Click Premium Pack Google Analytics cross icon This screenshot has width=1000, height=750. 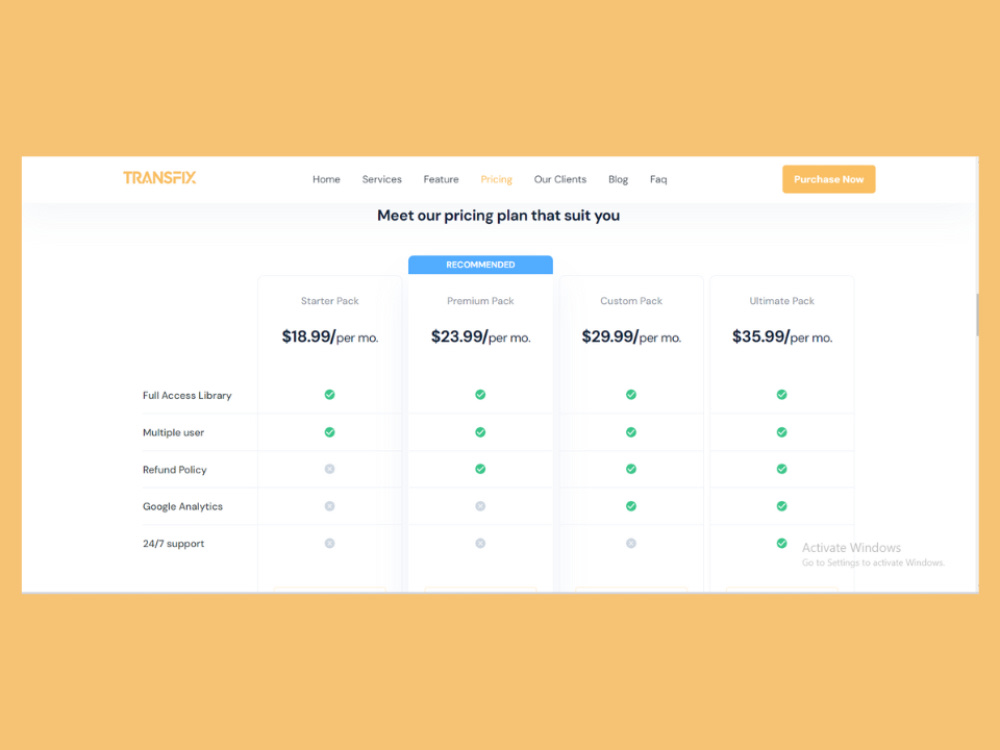[480, 506]
